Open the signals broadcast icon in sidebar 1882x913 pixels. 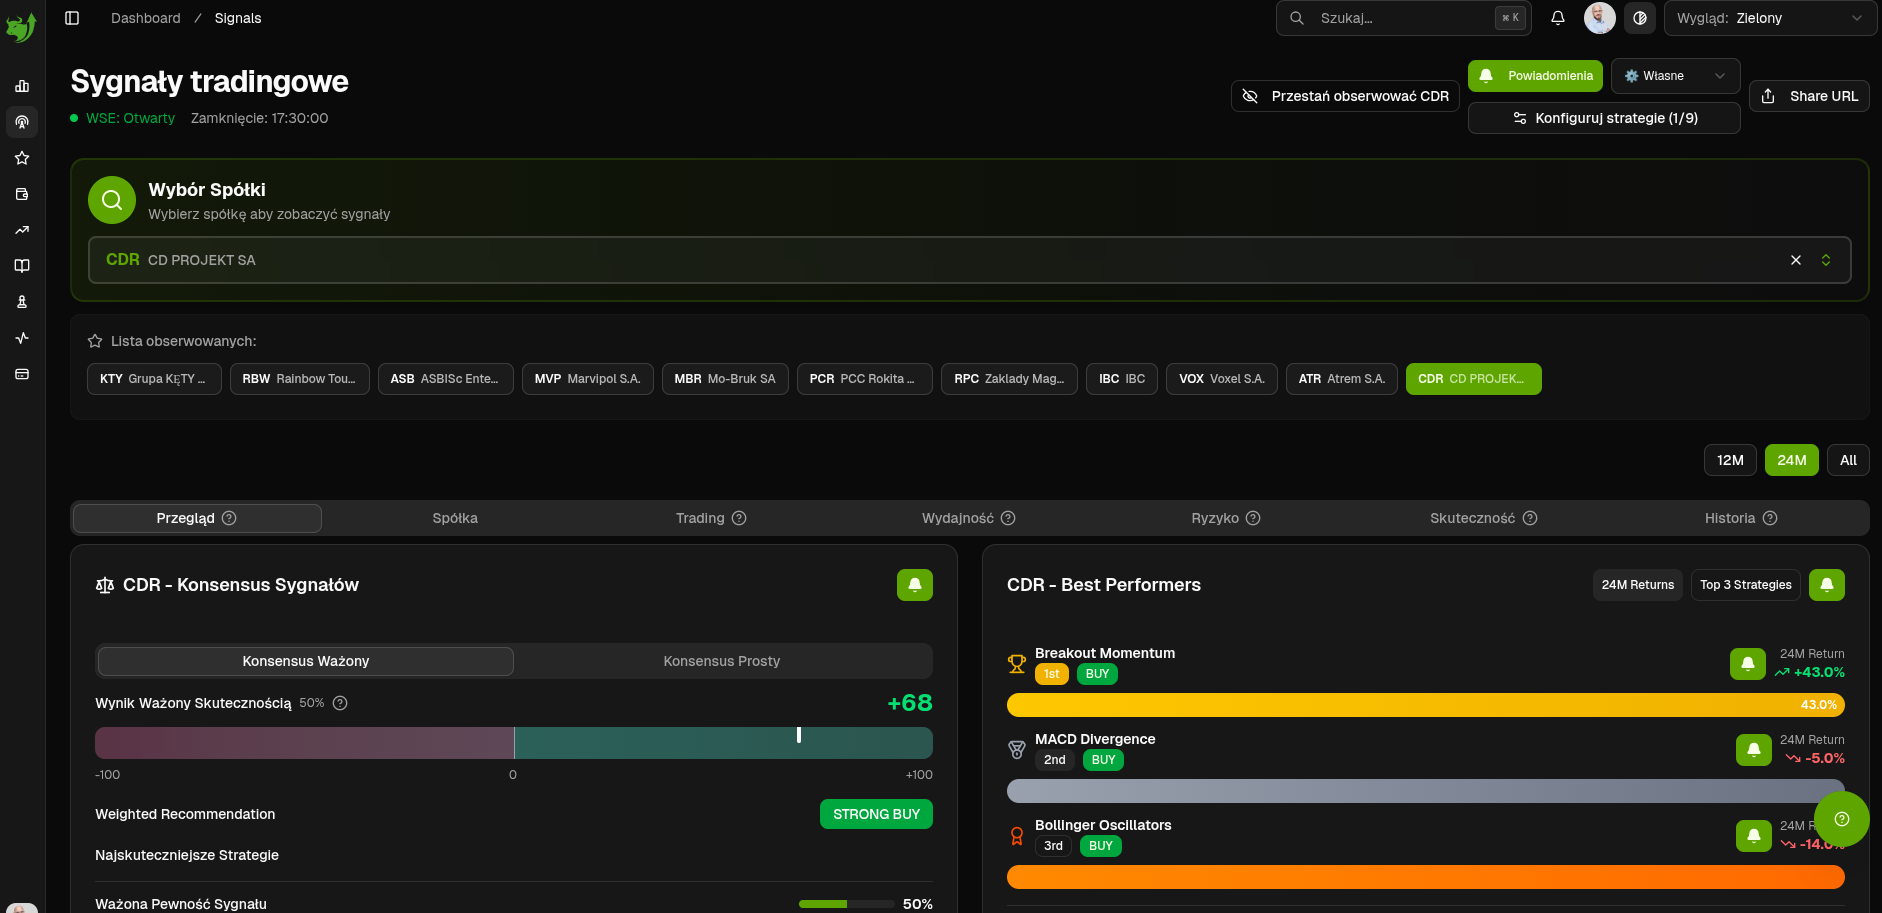(x=22, y=122)
